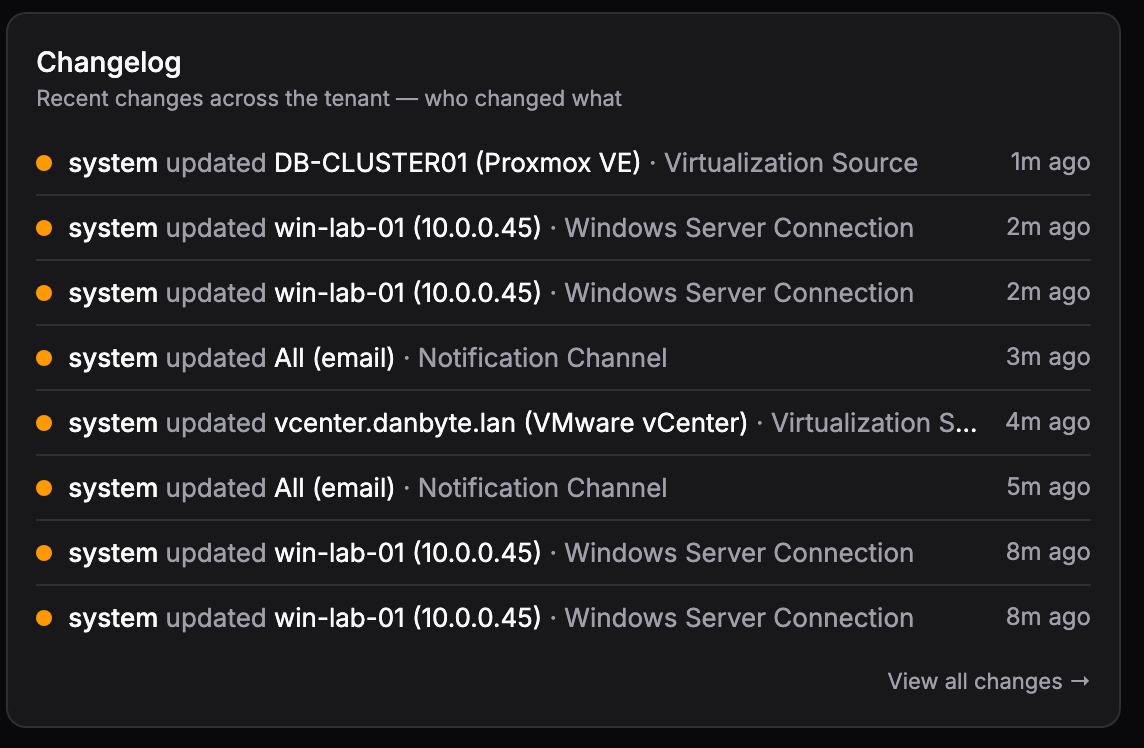This screenshot has width=1144, height=748.
Task: Click the 4m ago timestamp
Action: [x=1048, y=422]
